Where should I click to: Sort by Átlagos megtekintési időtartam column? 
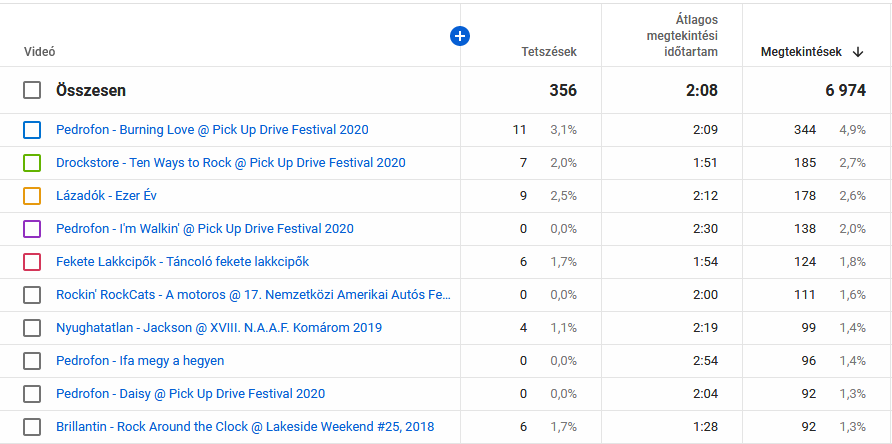[681, 36]
